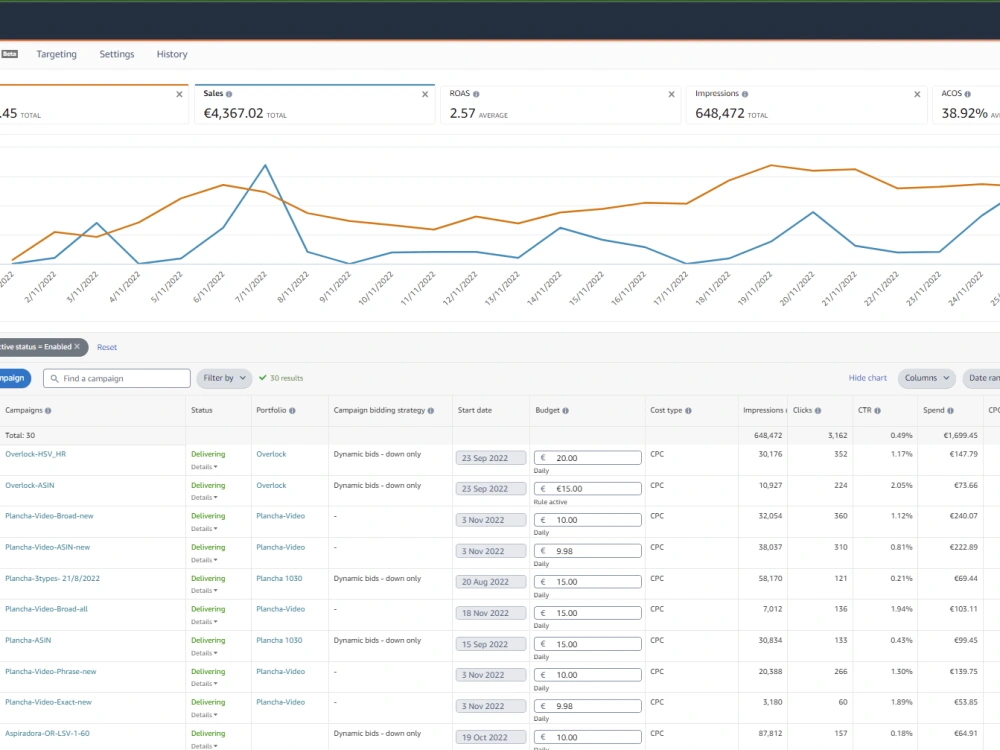Open the Overlock-ASIN campaign
The width and height of the screenshot is (1000, 750).
(x=30, y=485)
